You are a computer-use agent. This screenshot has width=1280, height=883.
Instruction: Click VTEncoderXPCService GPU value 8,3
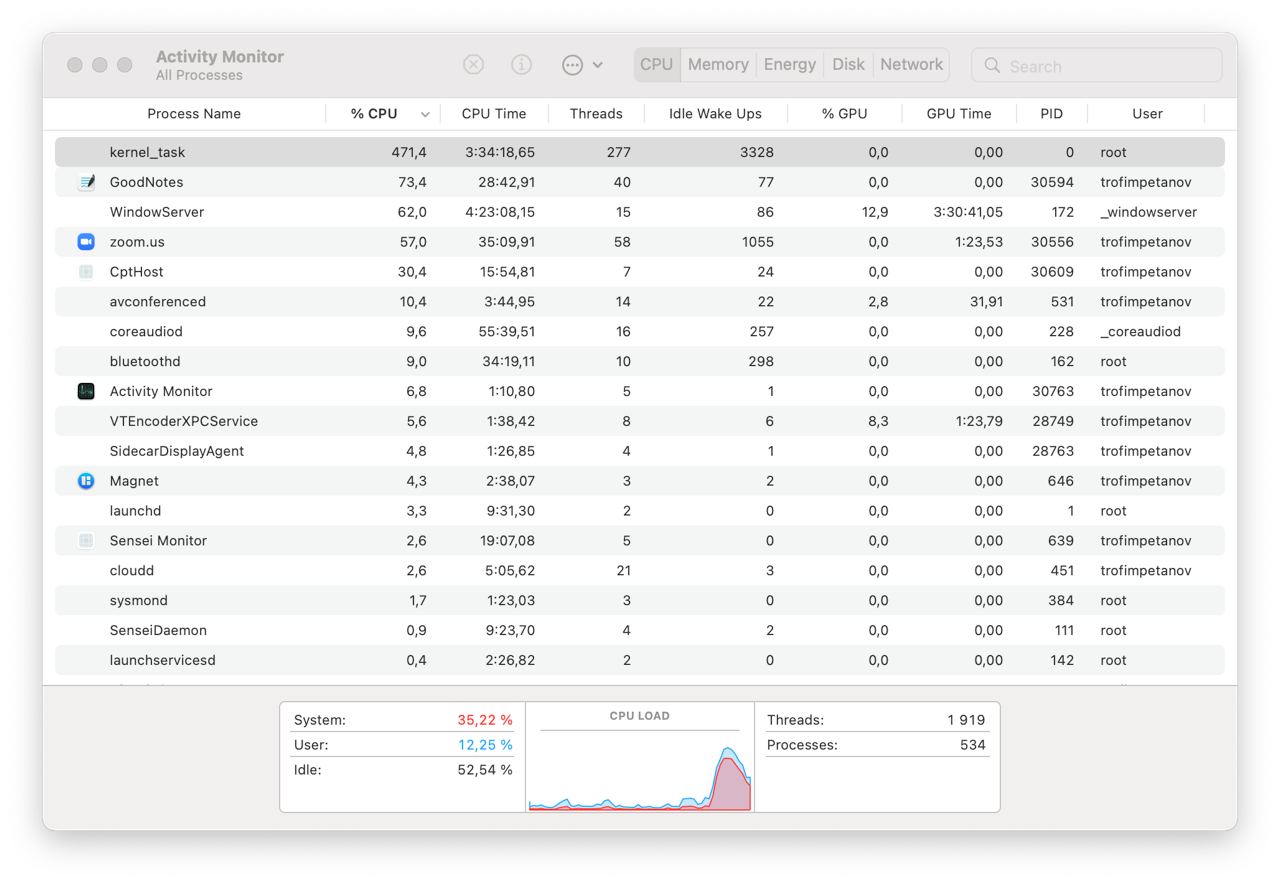pyautogui.click(x=878, y=421)
